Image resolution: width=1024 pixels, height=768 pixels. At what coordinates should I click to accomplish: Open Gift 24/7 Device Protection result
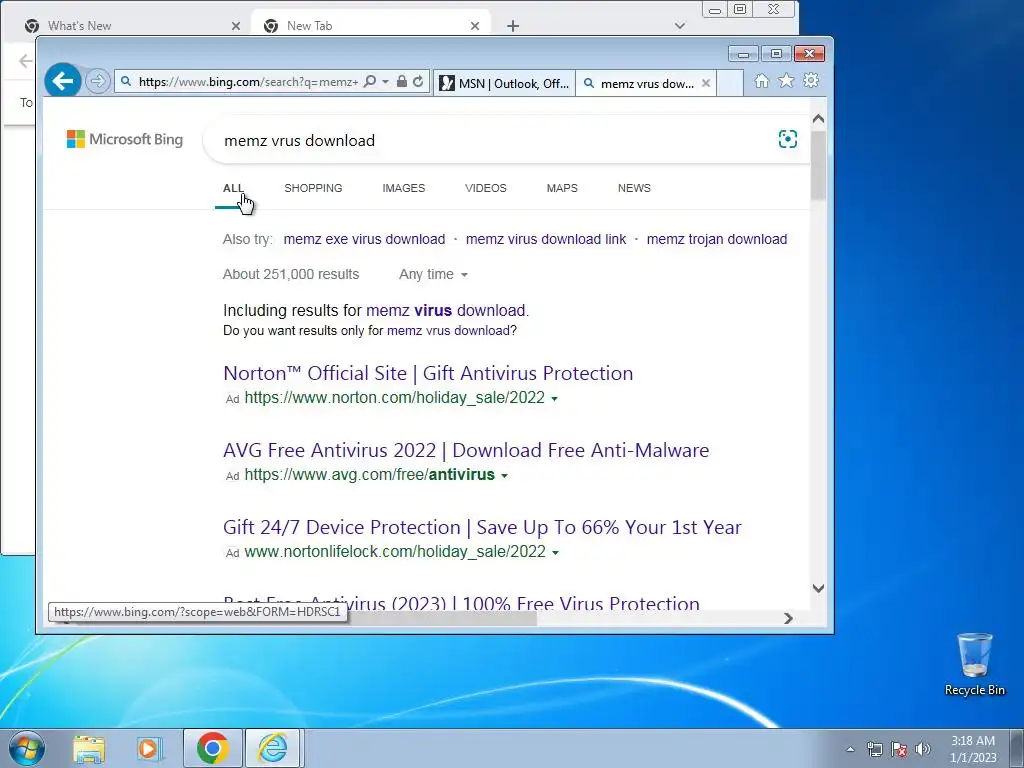pos(482,527)
